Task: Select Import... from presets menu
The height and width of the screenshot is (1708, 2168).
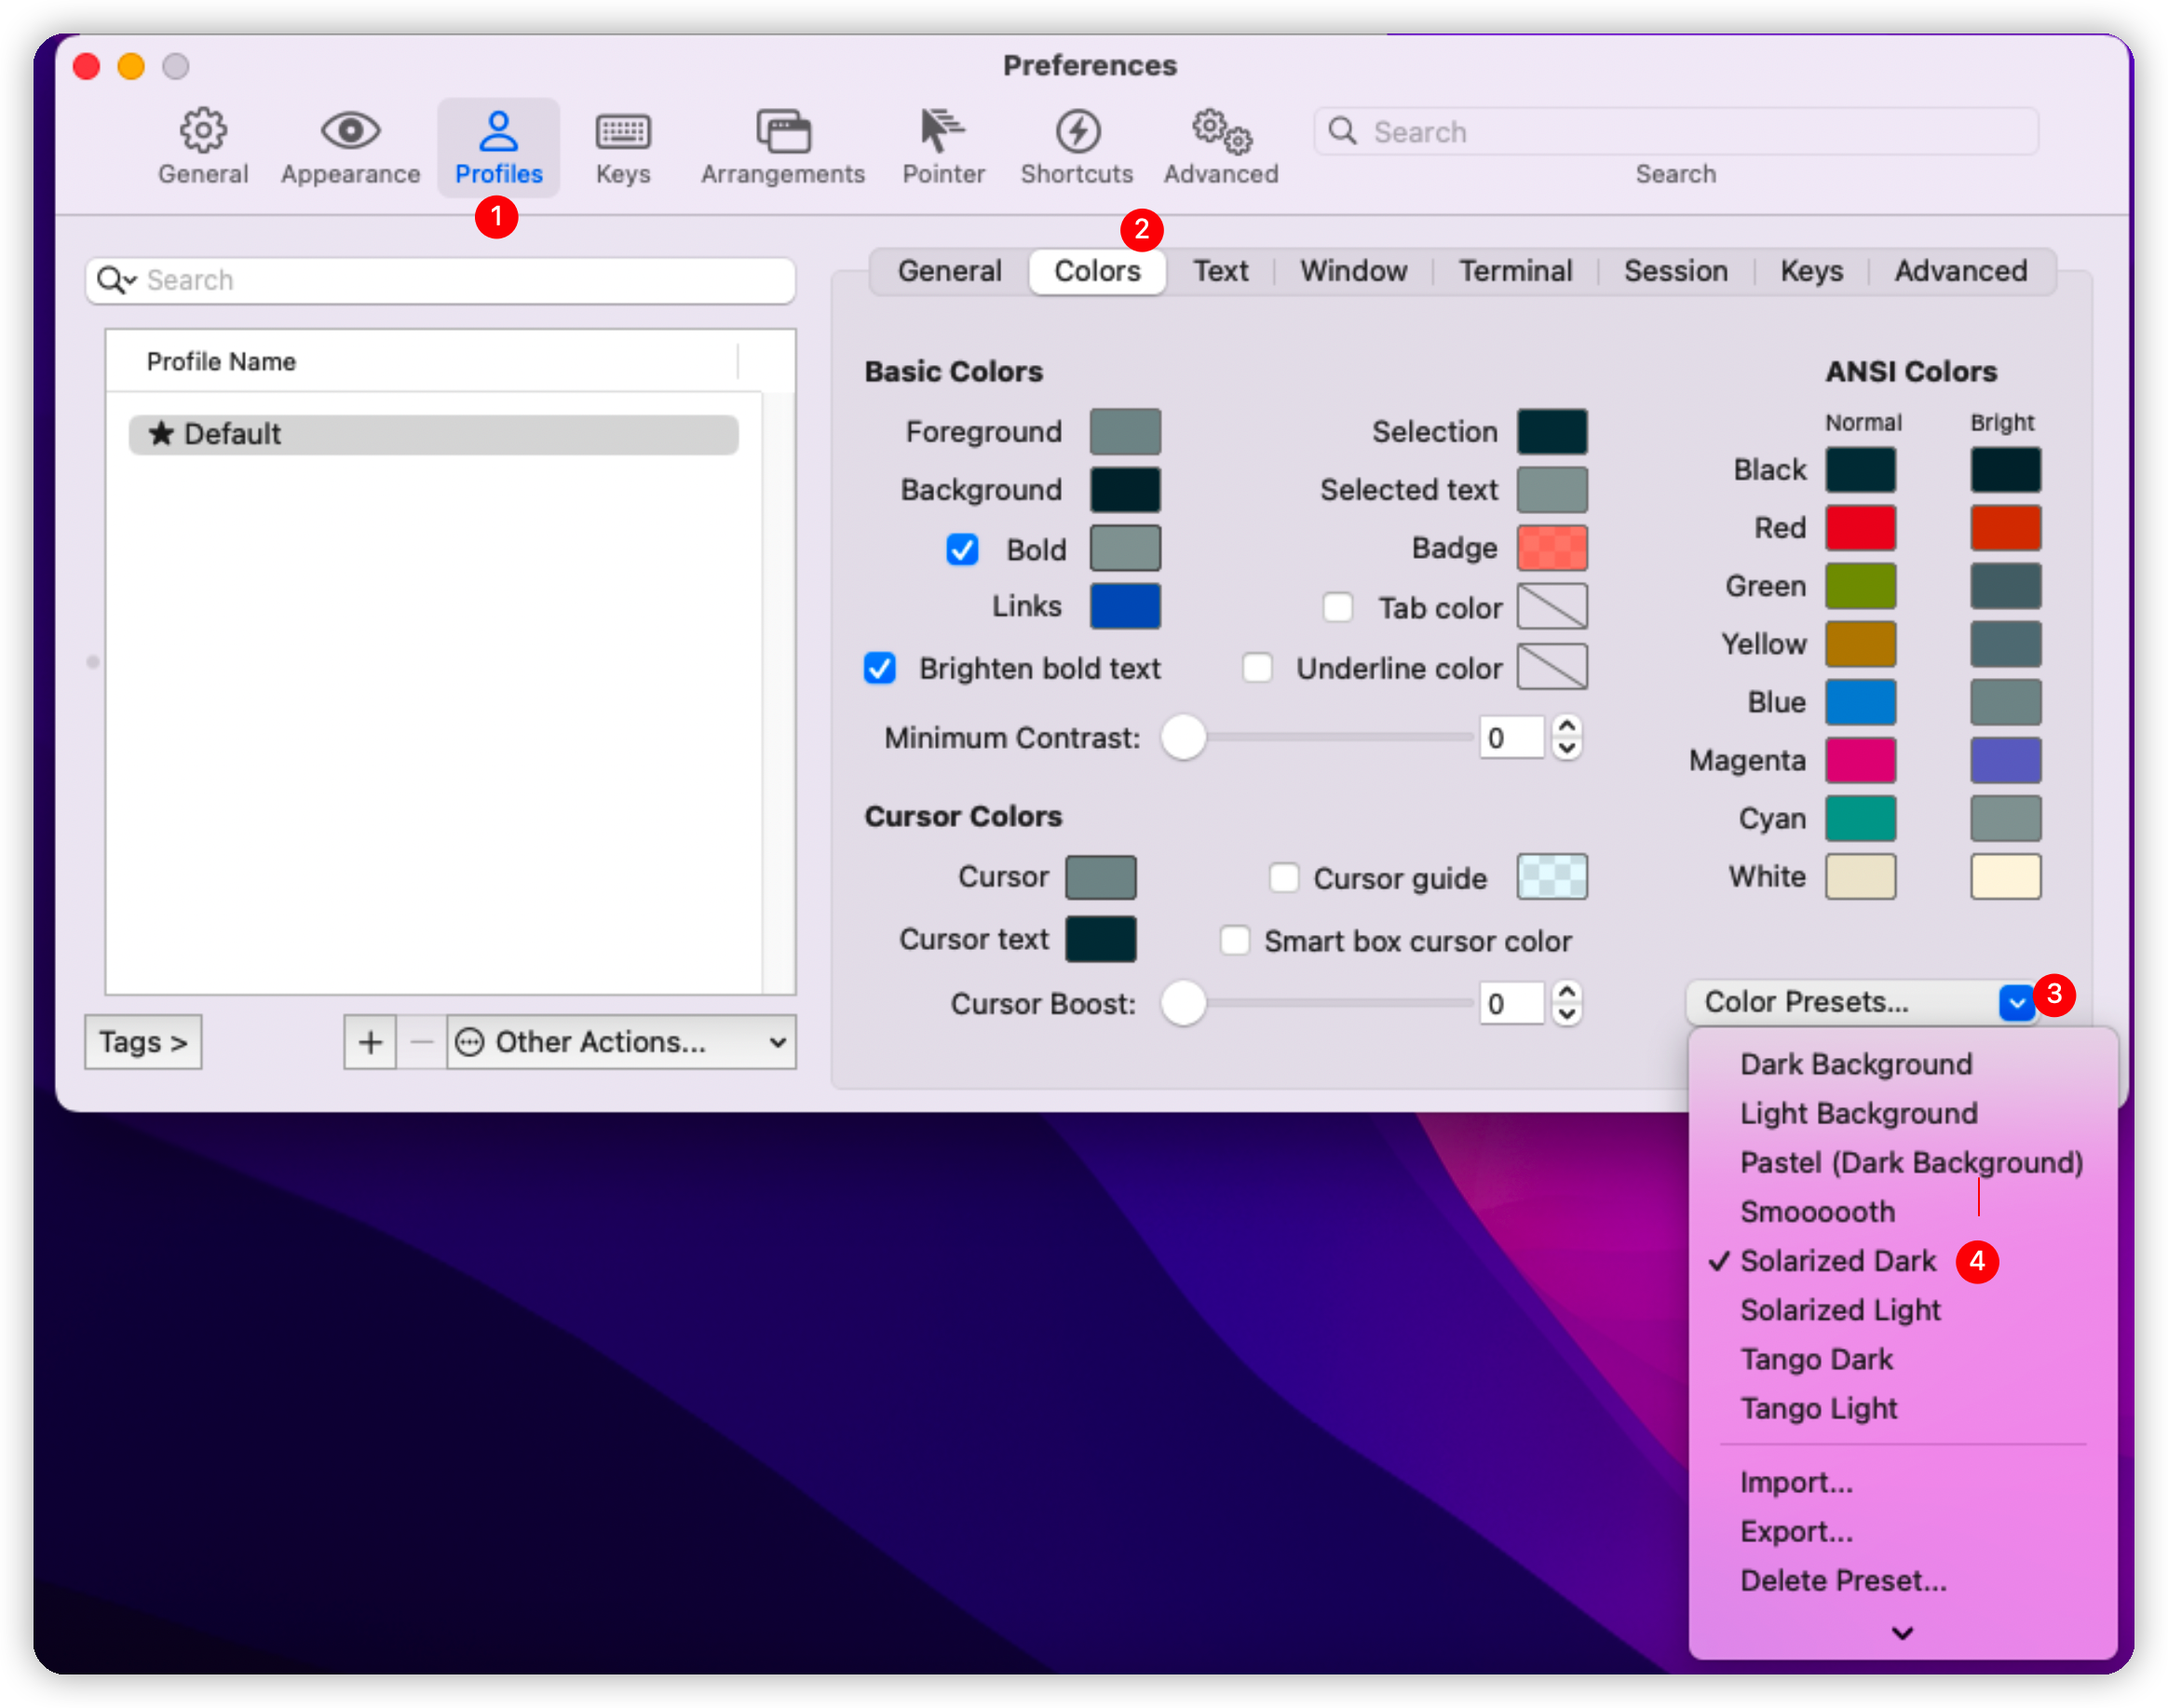Action: 1796,1482
